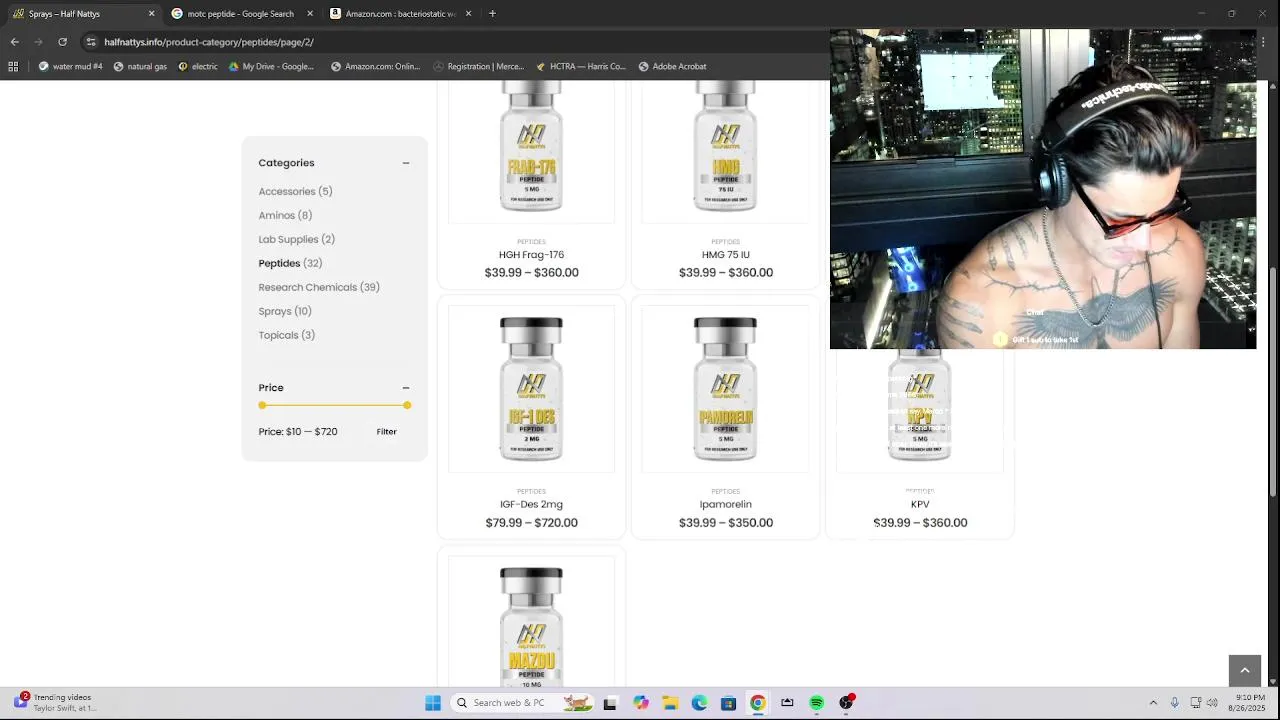Open Microsoft Edge from the taskbar
Screen dimensions: 1280x720
(699, 703)
